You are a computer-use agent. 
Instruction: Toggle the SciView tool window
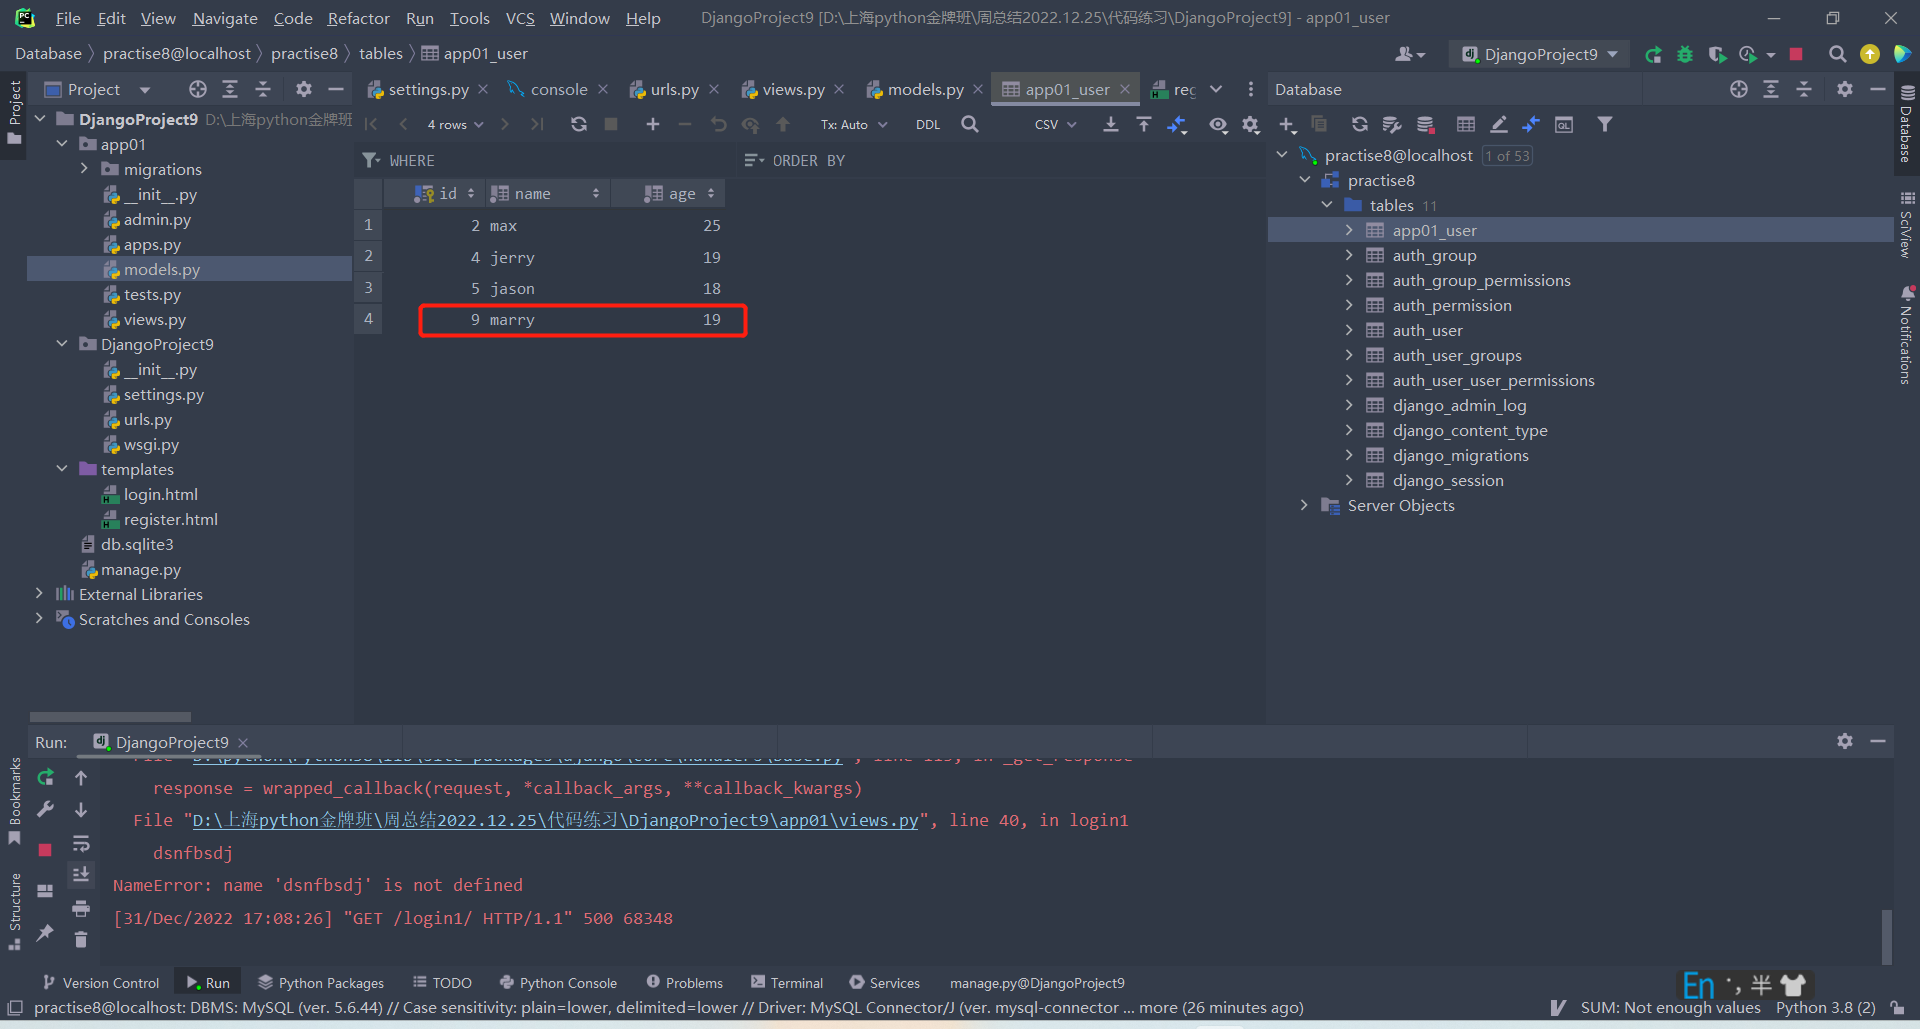1907,225
